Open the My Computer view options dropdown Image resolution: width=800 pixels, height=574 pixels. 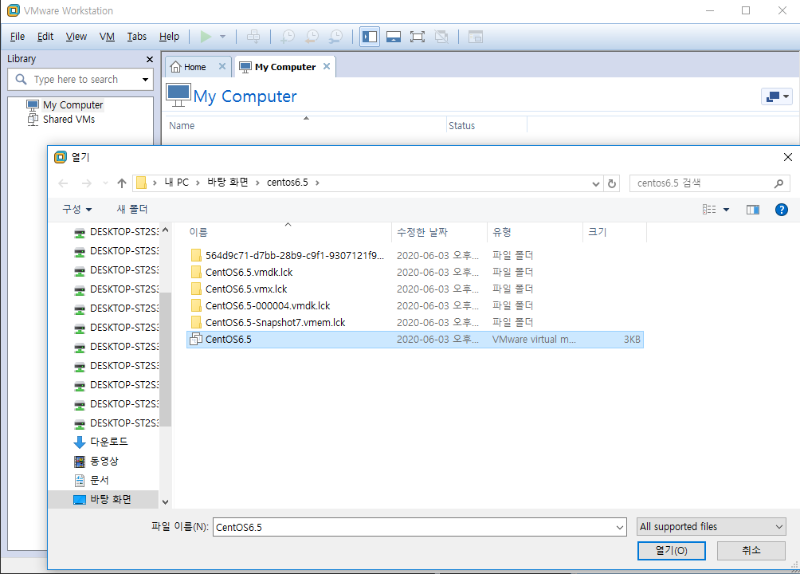(x=777, y=96)
